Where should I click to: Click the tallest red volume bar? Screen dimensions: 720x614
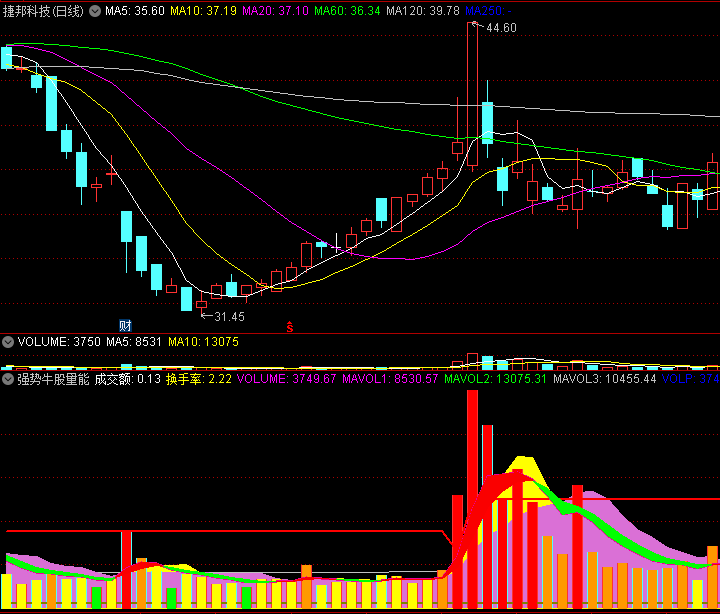(472, 499)
